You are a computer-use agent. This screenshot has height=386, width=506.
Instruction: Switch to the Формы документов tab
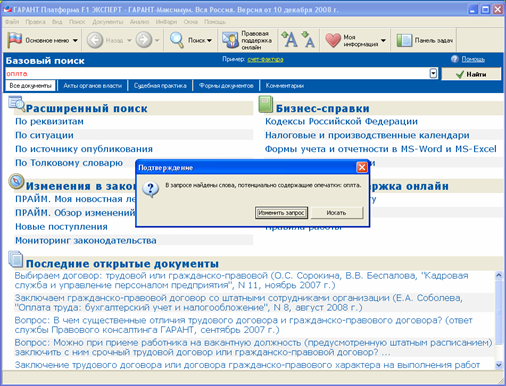pyautogui.click(x=226, y=86)
